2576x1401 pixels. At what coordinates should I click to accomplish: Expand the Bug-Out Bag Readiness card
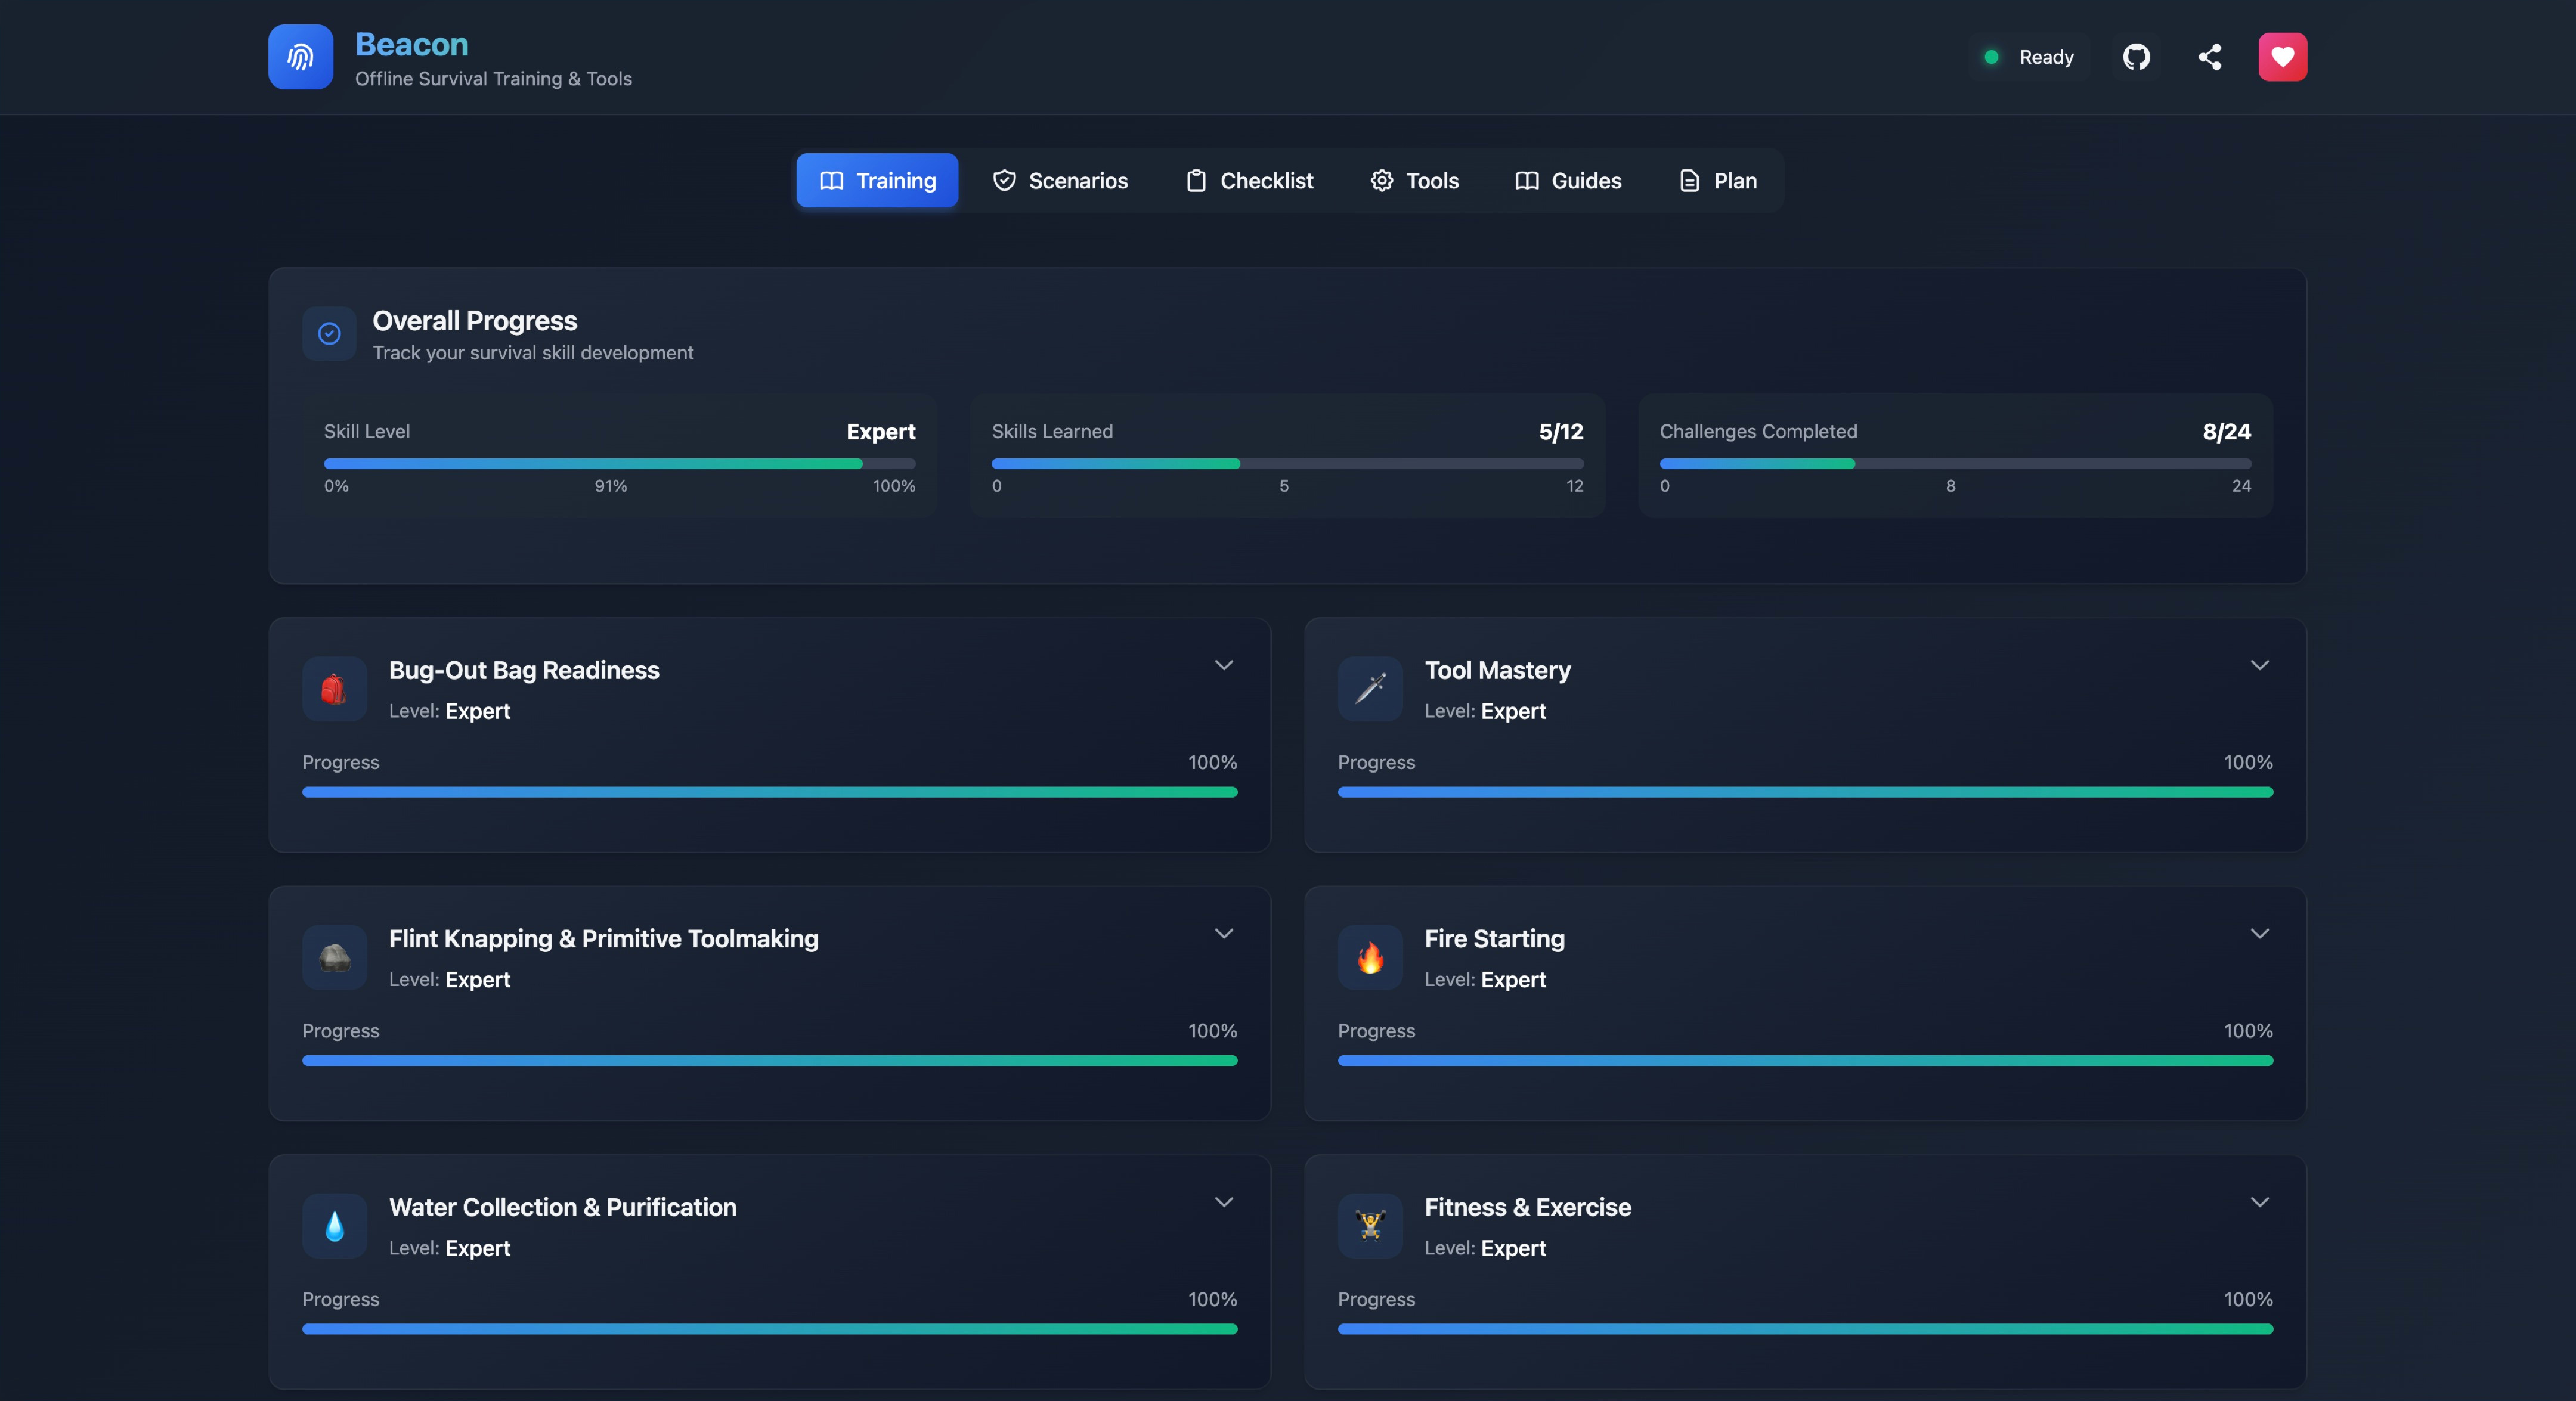1223,665
